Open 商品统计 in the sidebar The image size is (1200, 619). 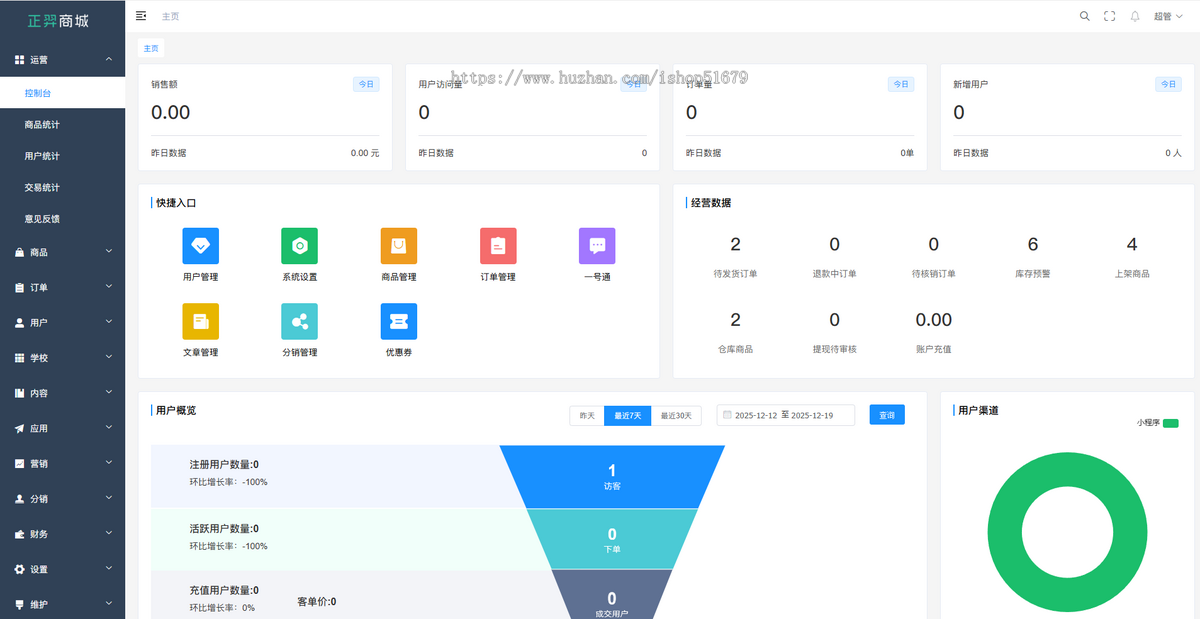[62, 125]
